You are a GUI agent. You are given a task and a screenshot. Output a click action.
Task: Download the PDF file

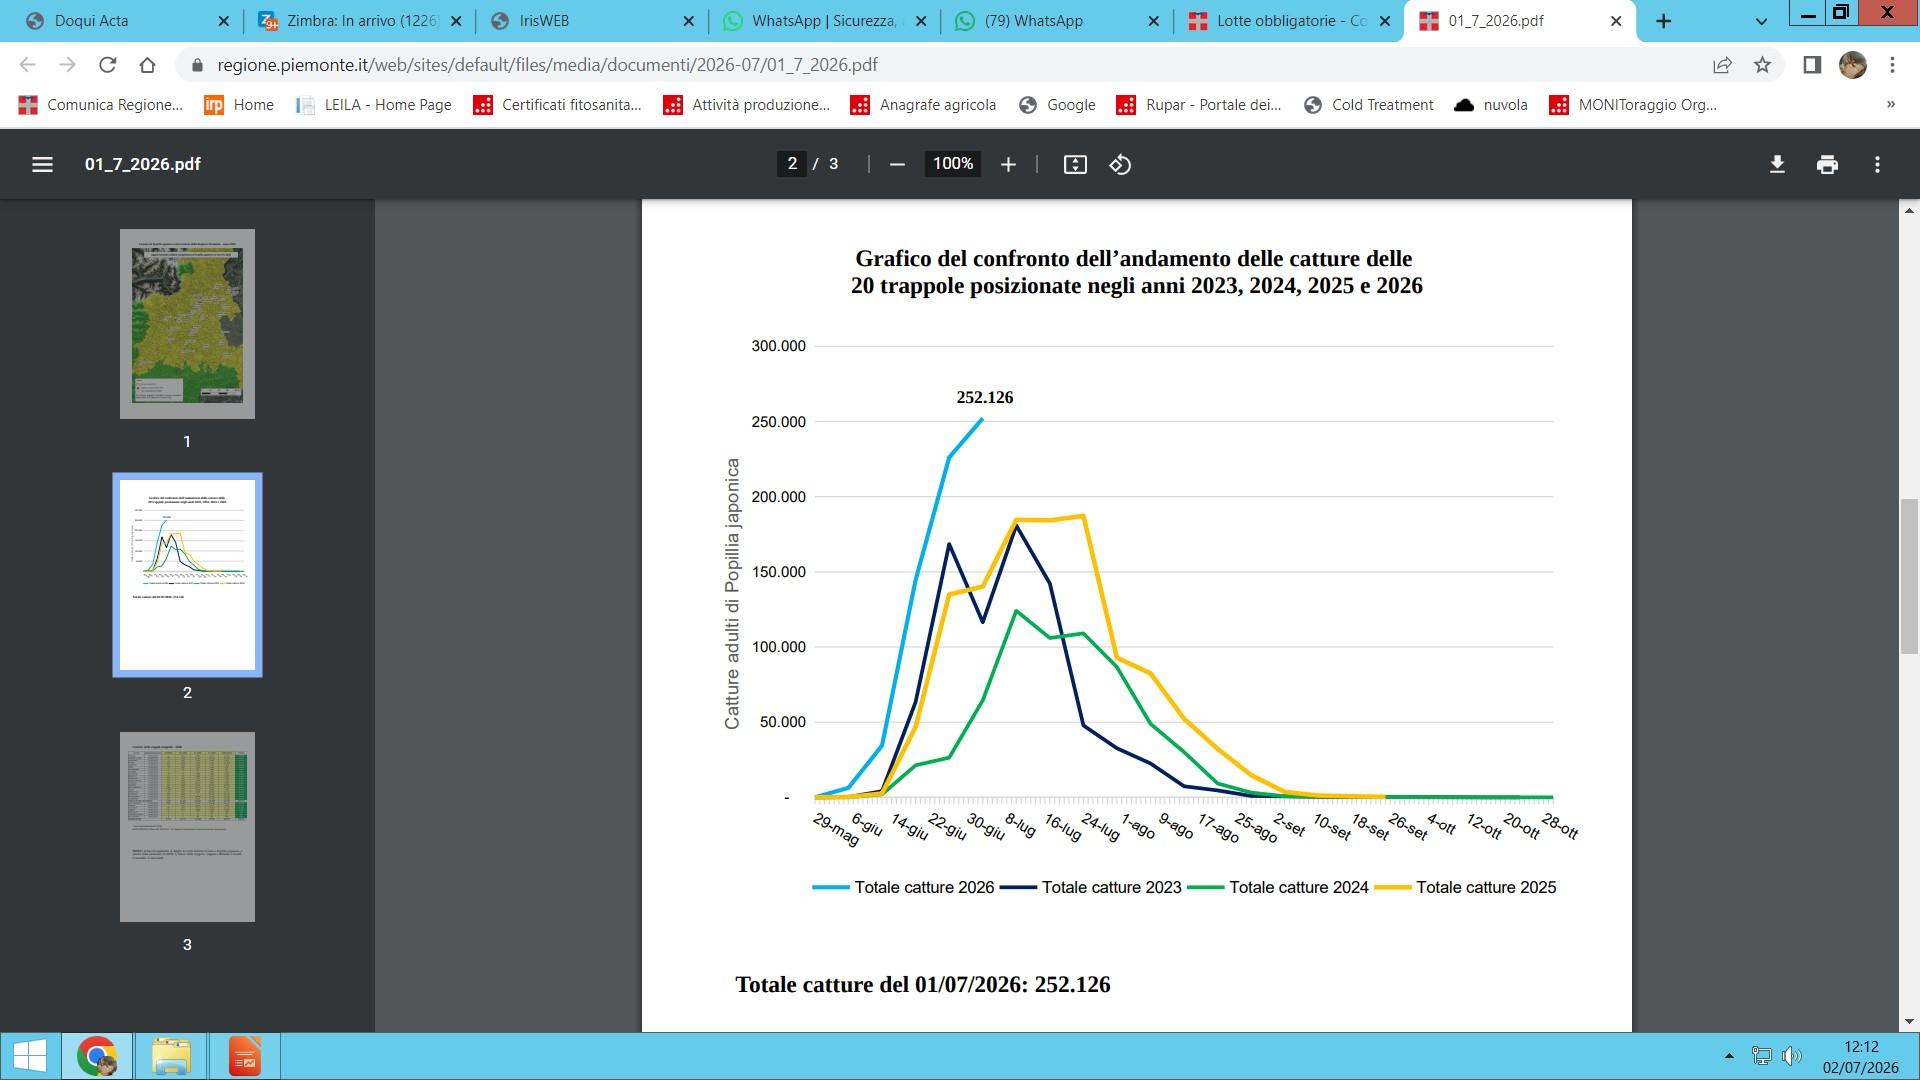click(1777, 164)
